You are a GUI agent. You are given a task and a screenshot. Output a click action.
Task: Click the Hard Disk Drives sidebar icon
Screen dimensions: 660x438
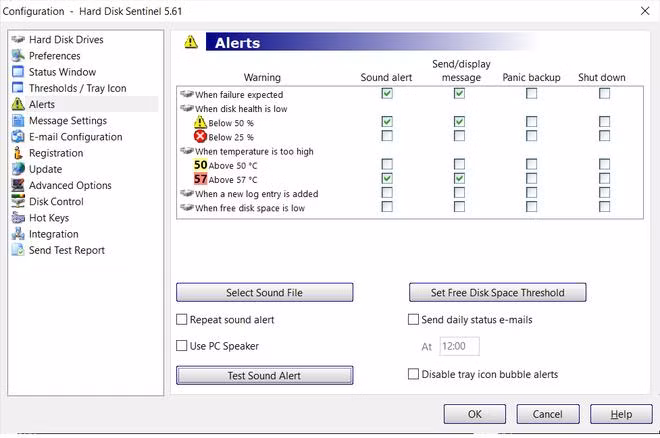tap(18, 40)
